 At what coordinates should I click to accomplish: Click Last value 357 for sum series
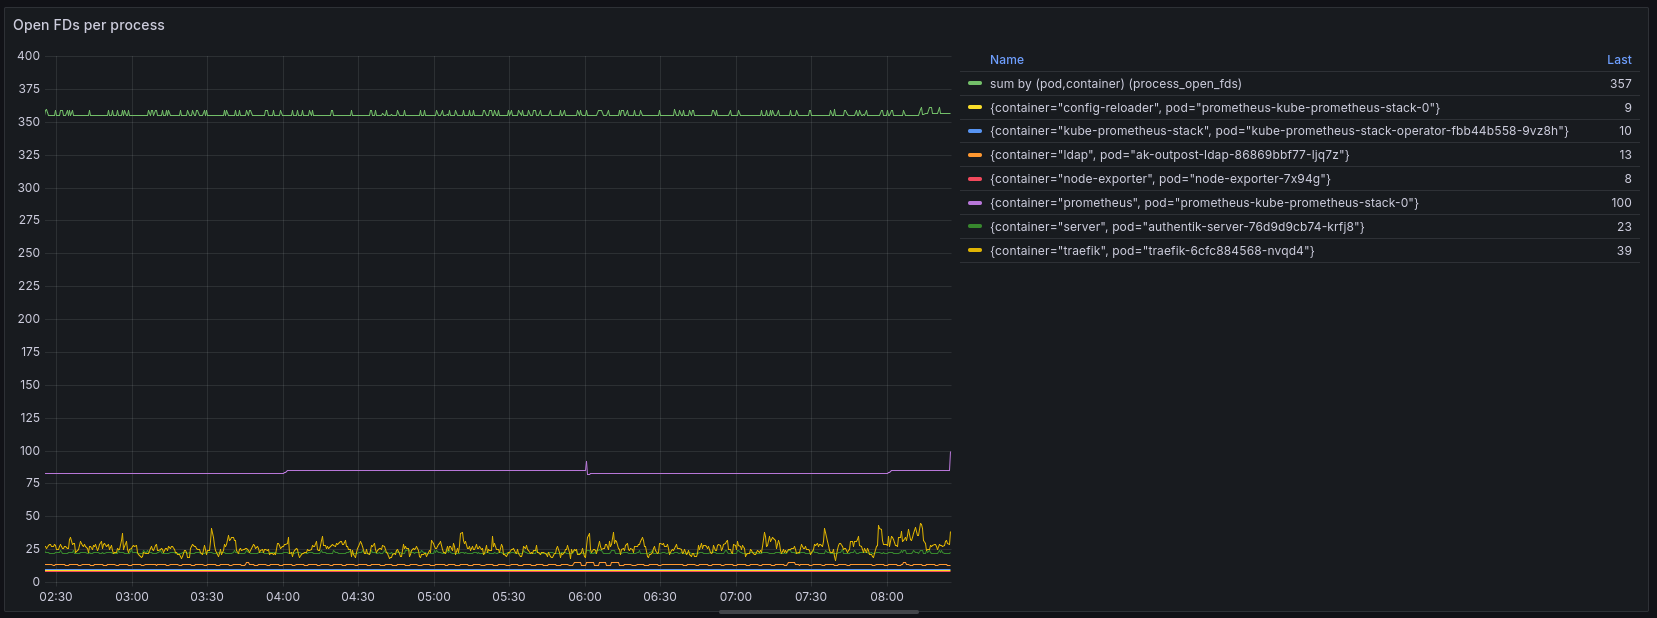pyautogui.click(x=1621, y=84)
